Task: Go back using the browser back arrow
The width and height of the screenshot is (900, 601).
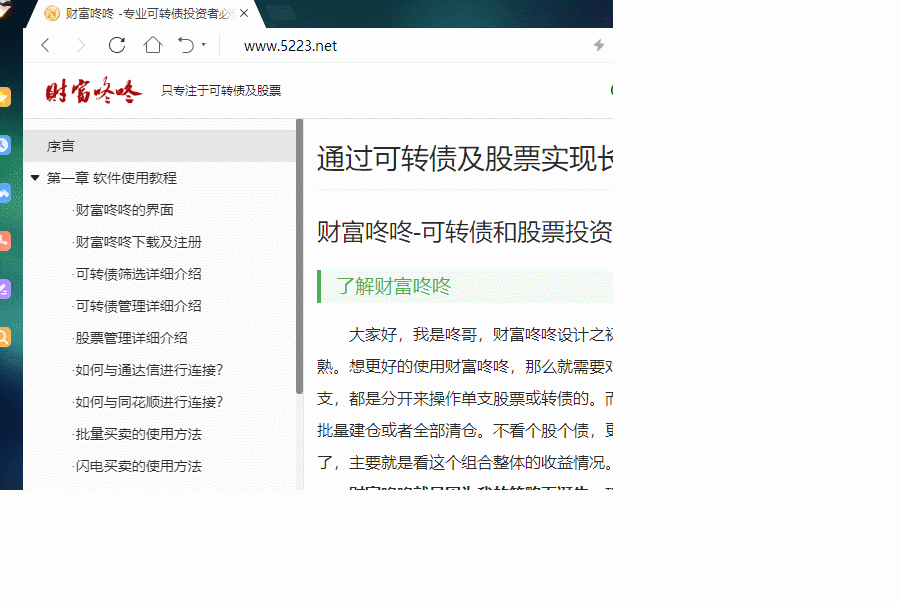Action: pyautogui.click(x=46, y=45)
